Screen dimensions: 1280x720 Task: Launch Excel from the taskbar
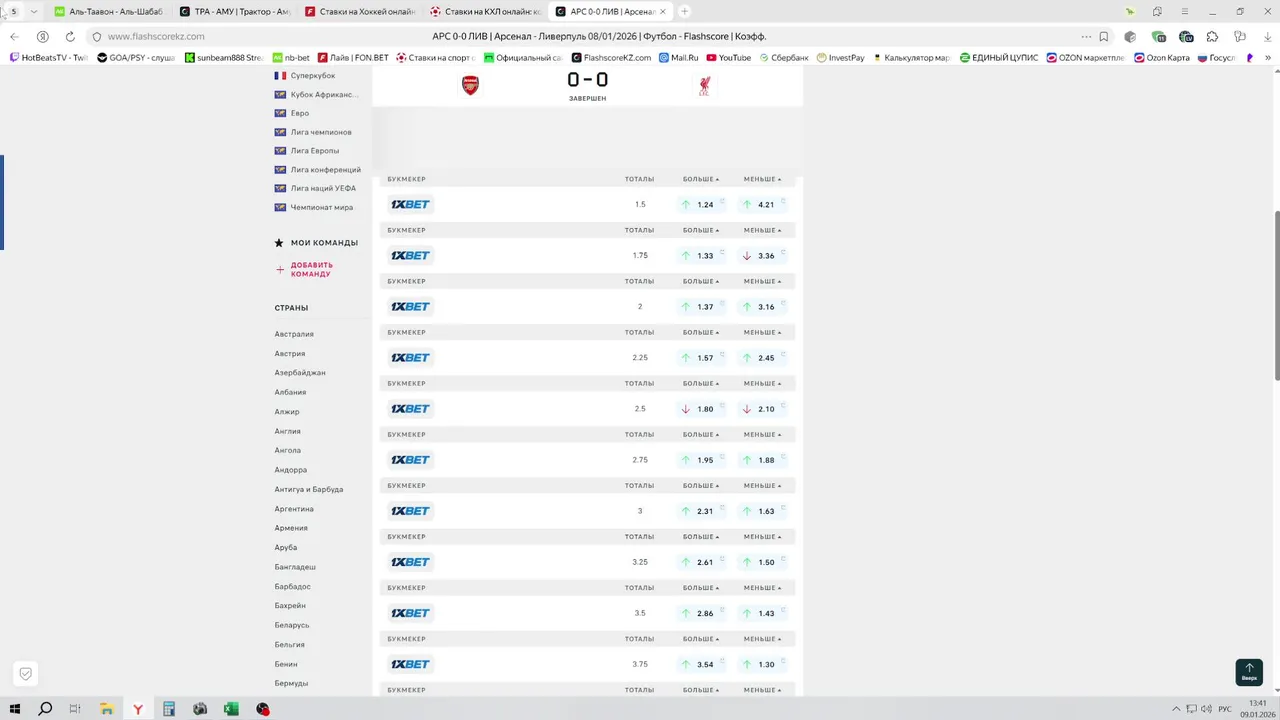tap(231, 709)
